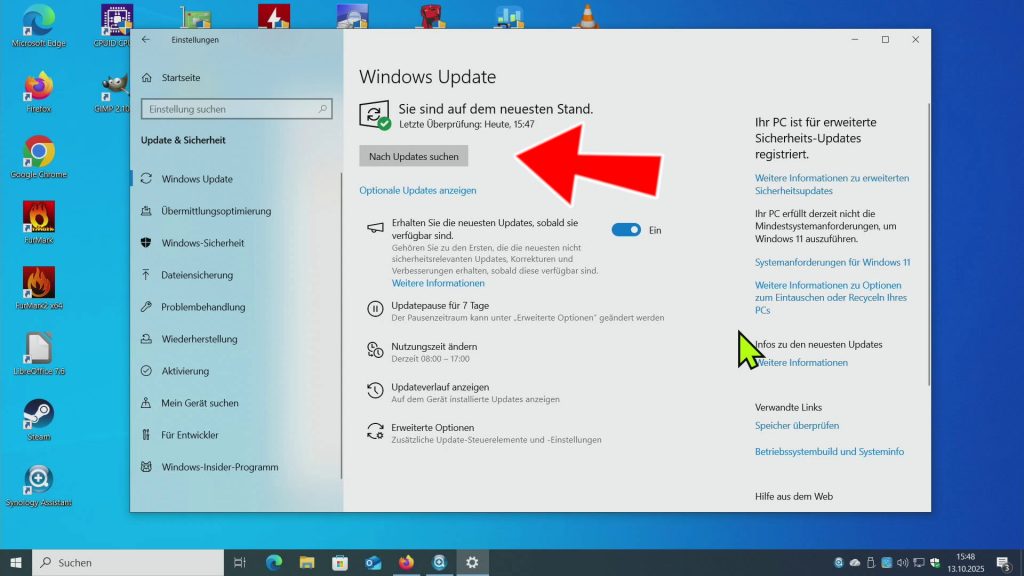Open Firefox from the taskbar
Screen dimensions: 1024x576
click(x=405, y=562)
